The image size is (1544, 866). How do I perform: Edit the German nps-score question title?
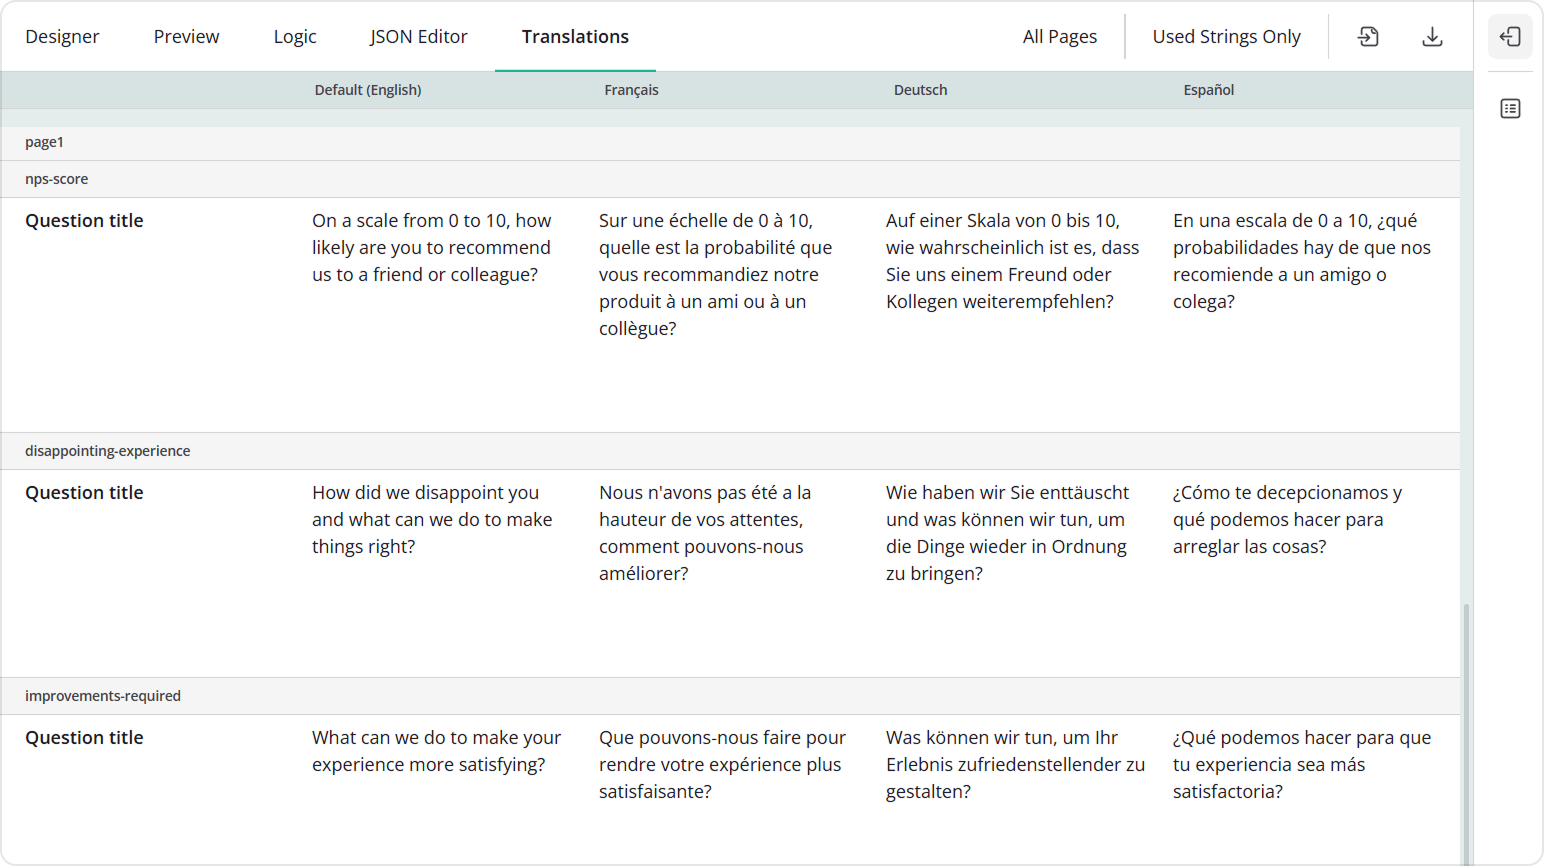tap(1012, 261)
